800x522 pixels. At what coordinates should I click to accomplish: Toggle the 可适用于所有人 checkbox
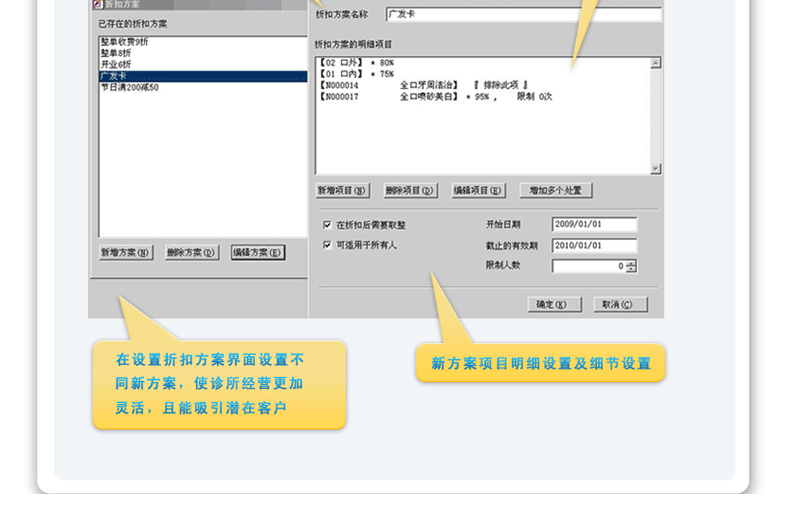pyautogui.click(x=327, y=244)
